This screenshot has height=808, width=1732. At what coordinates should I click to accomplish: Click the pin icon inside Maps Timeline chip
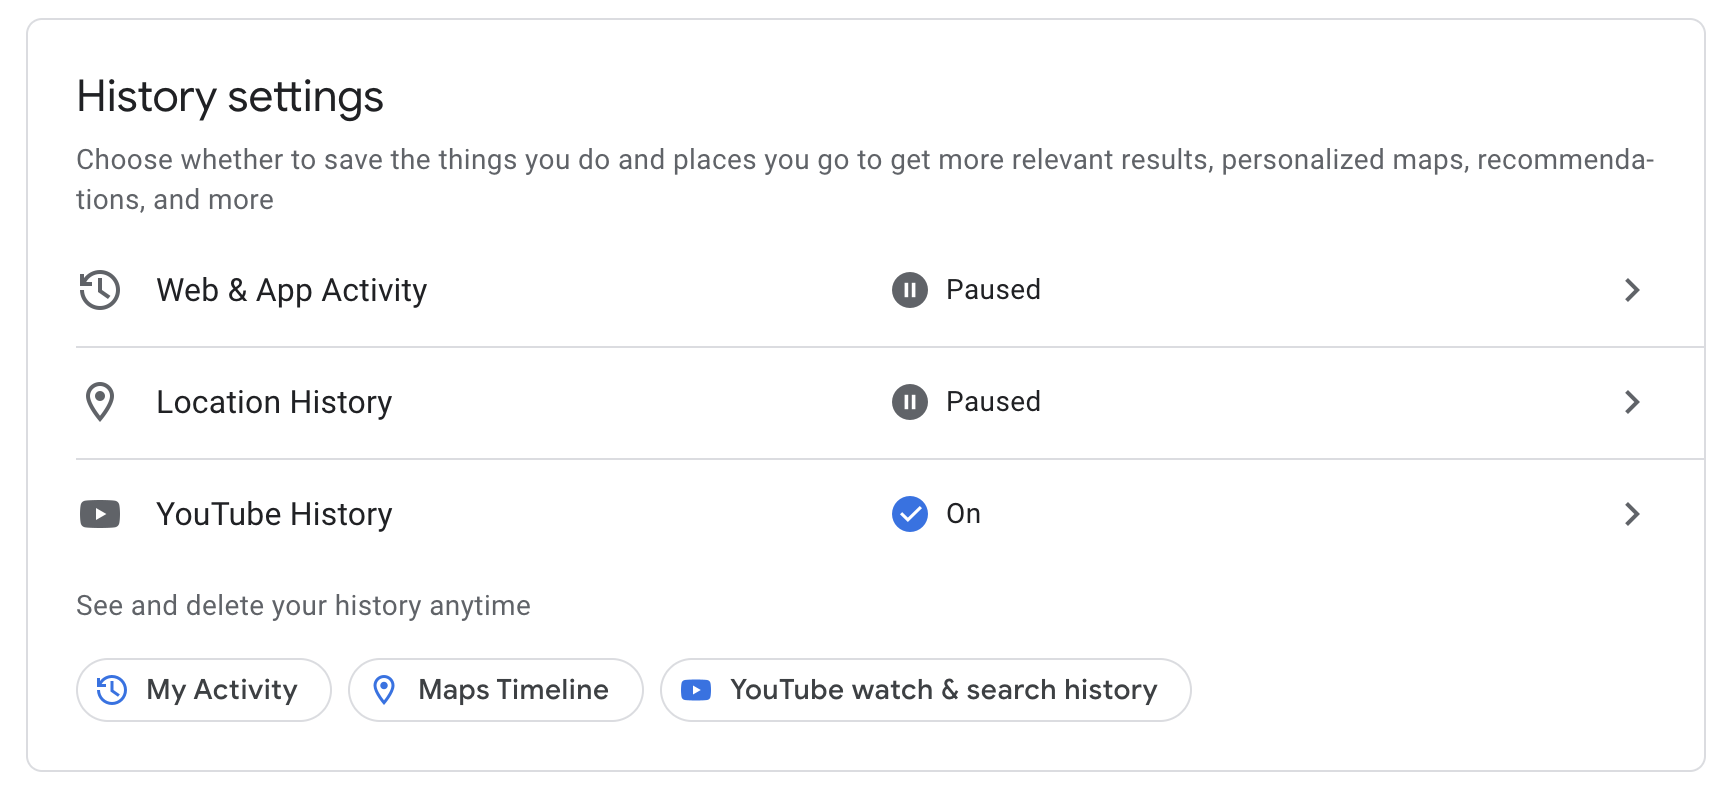coord(384,690)
